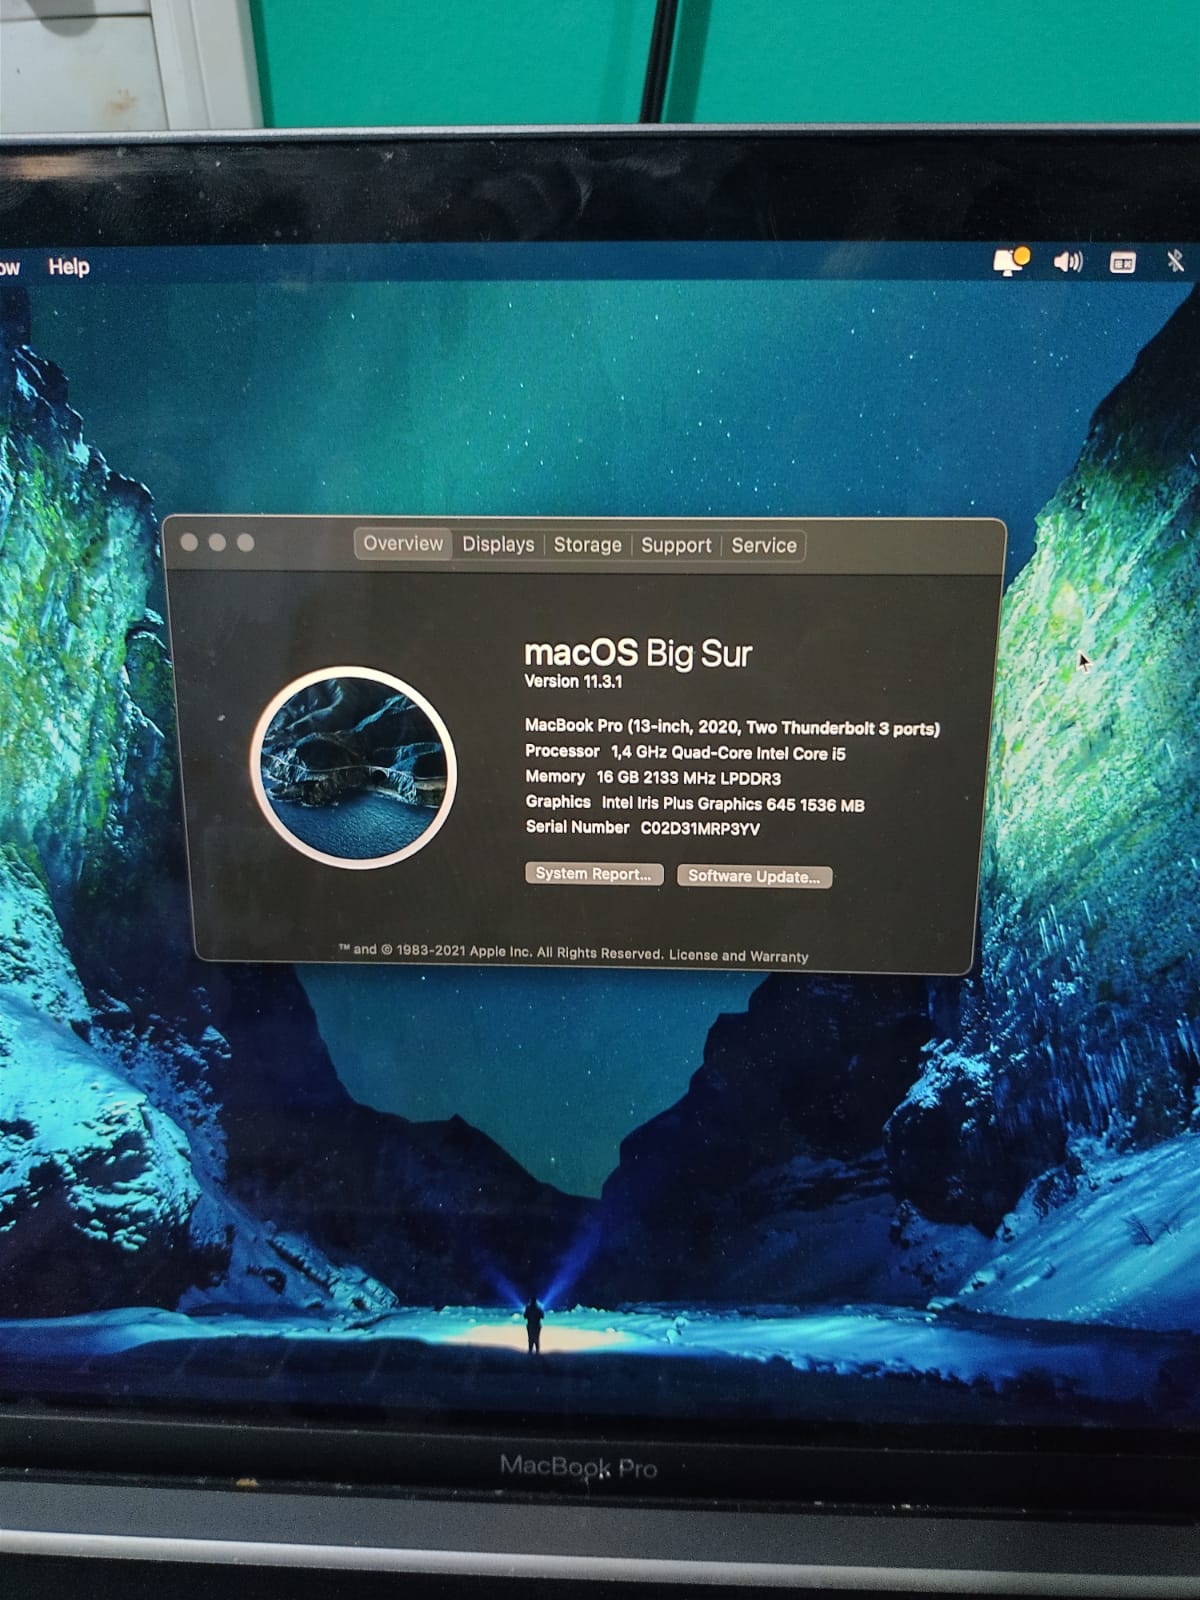Open the volume control in menu bar
The image size is (1200, 1600).
[1067, 262]
